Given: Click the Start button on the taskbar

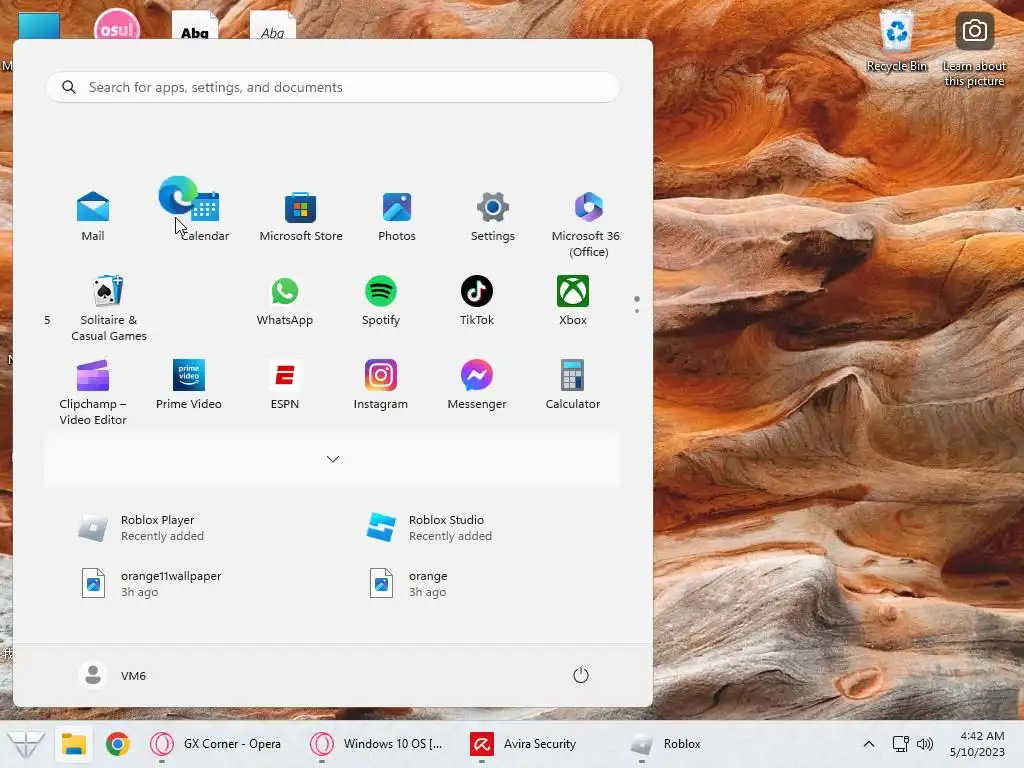Looking at the screenshot, I should click(x=26, y=744).
